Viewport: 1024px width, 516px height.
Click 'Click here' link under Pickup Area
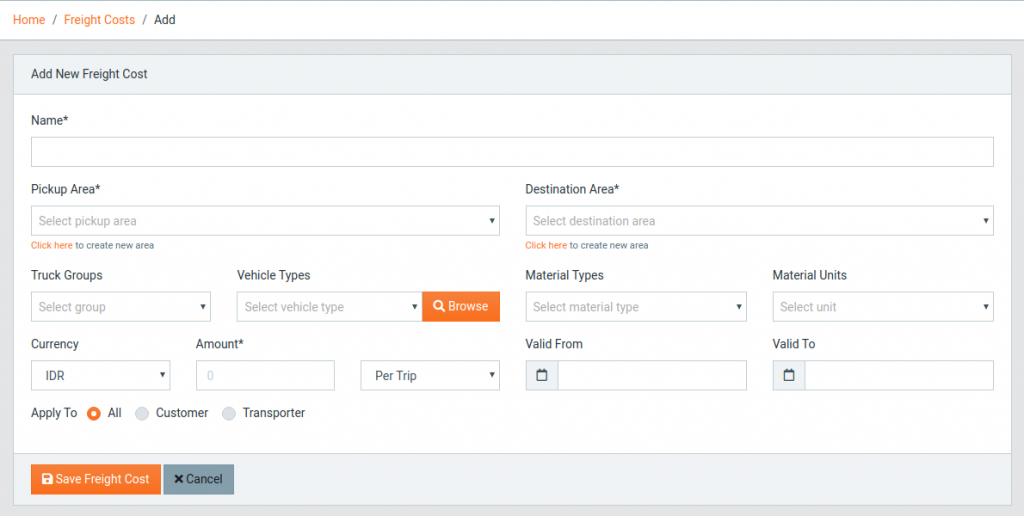click(52, 246)
